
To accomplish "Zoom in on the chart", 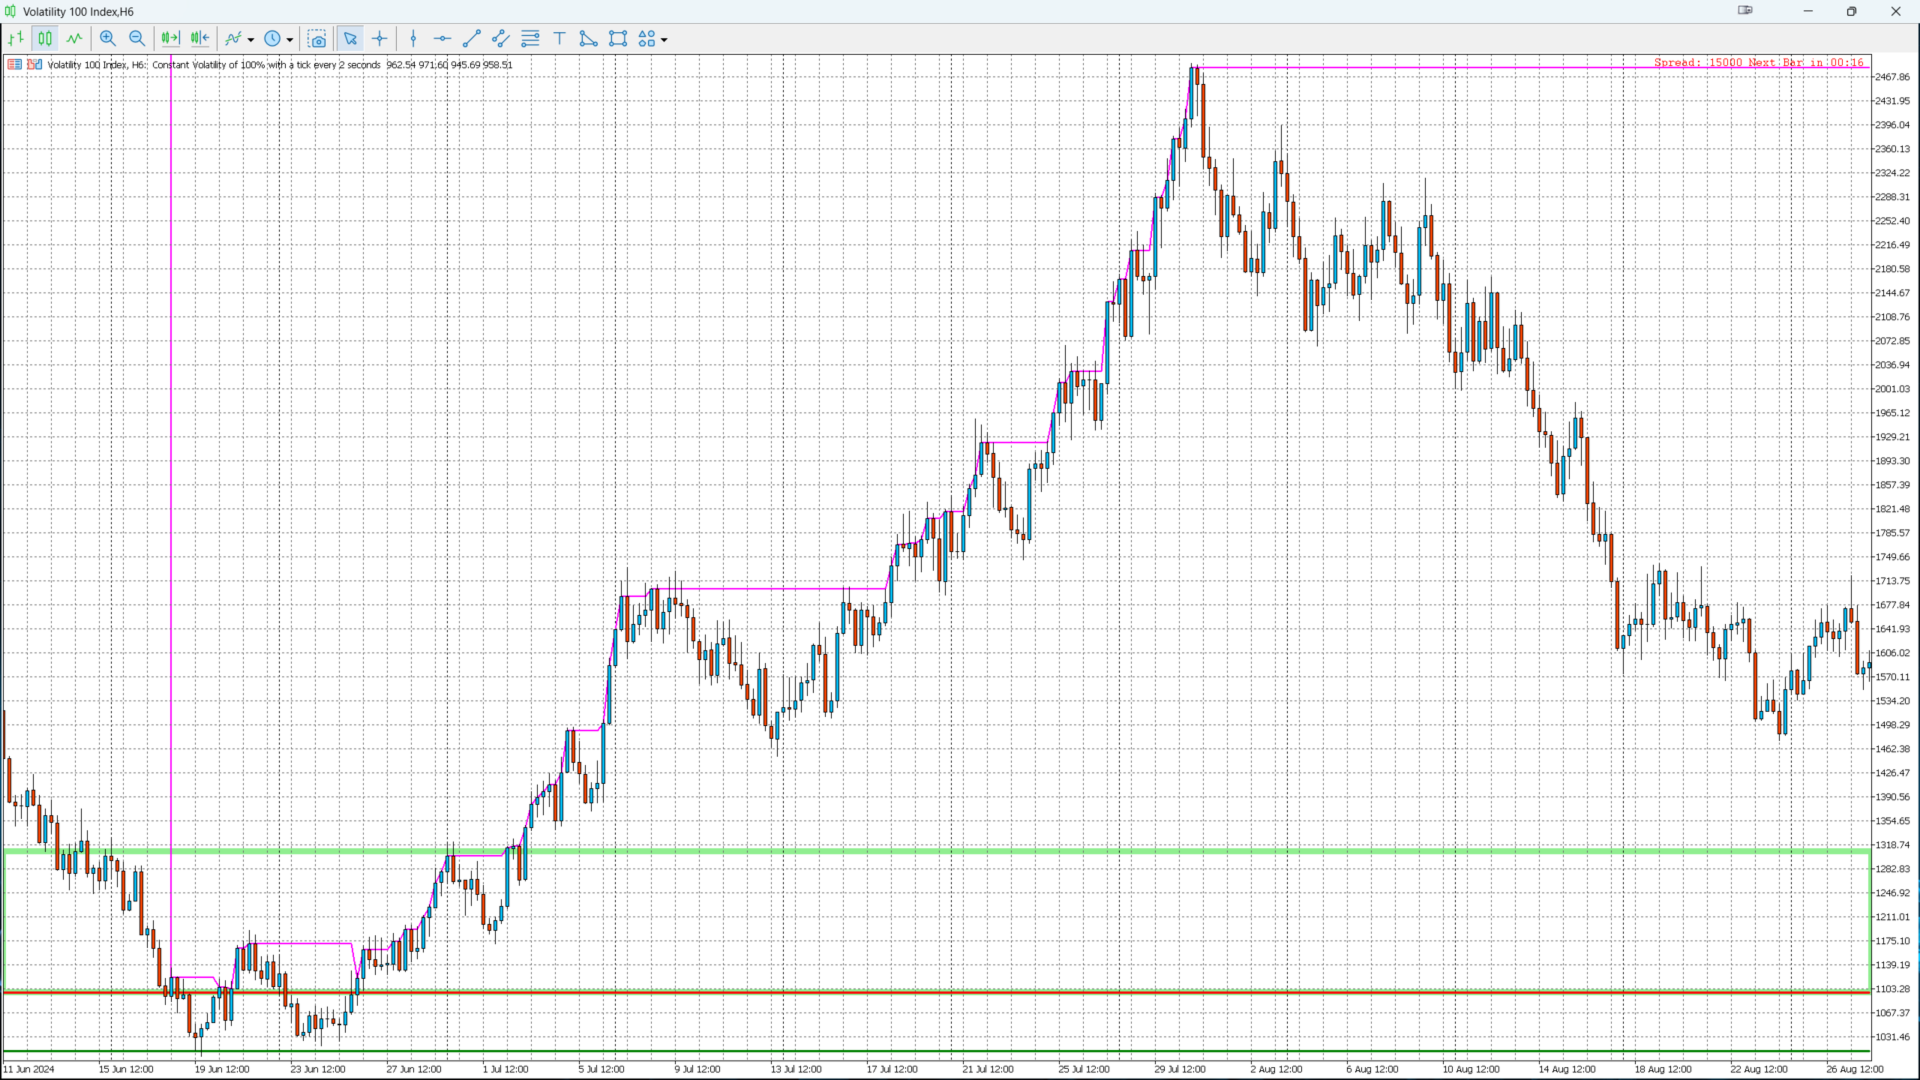I will [108, 39].
